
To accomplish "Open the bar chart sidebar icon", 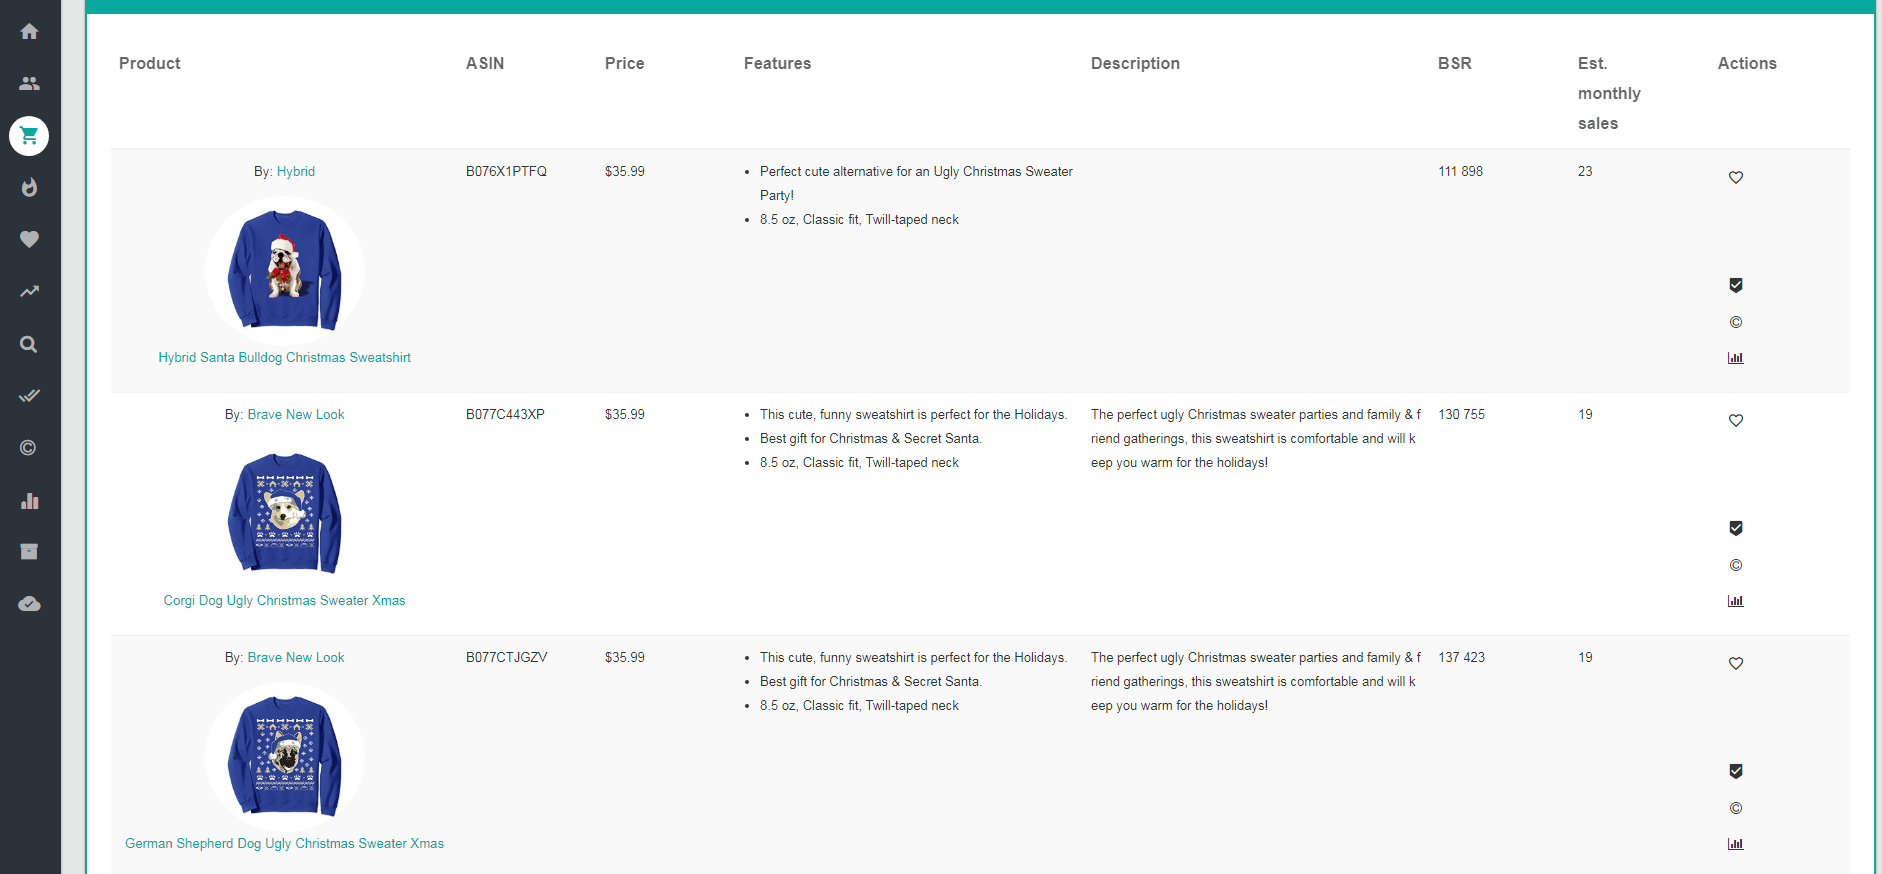I will 29,500.
